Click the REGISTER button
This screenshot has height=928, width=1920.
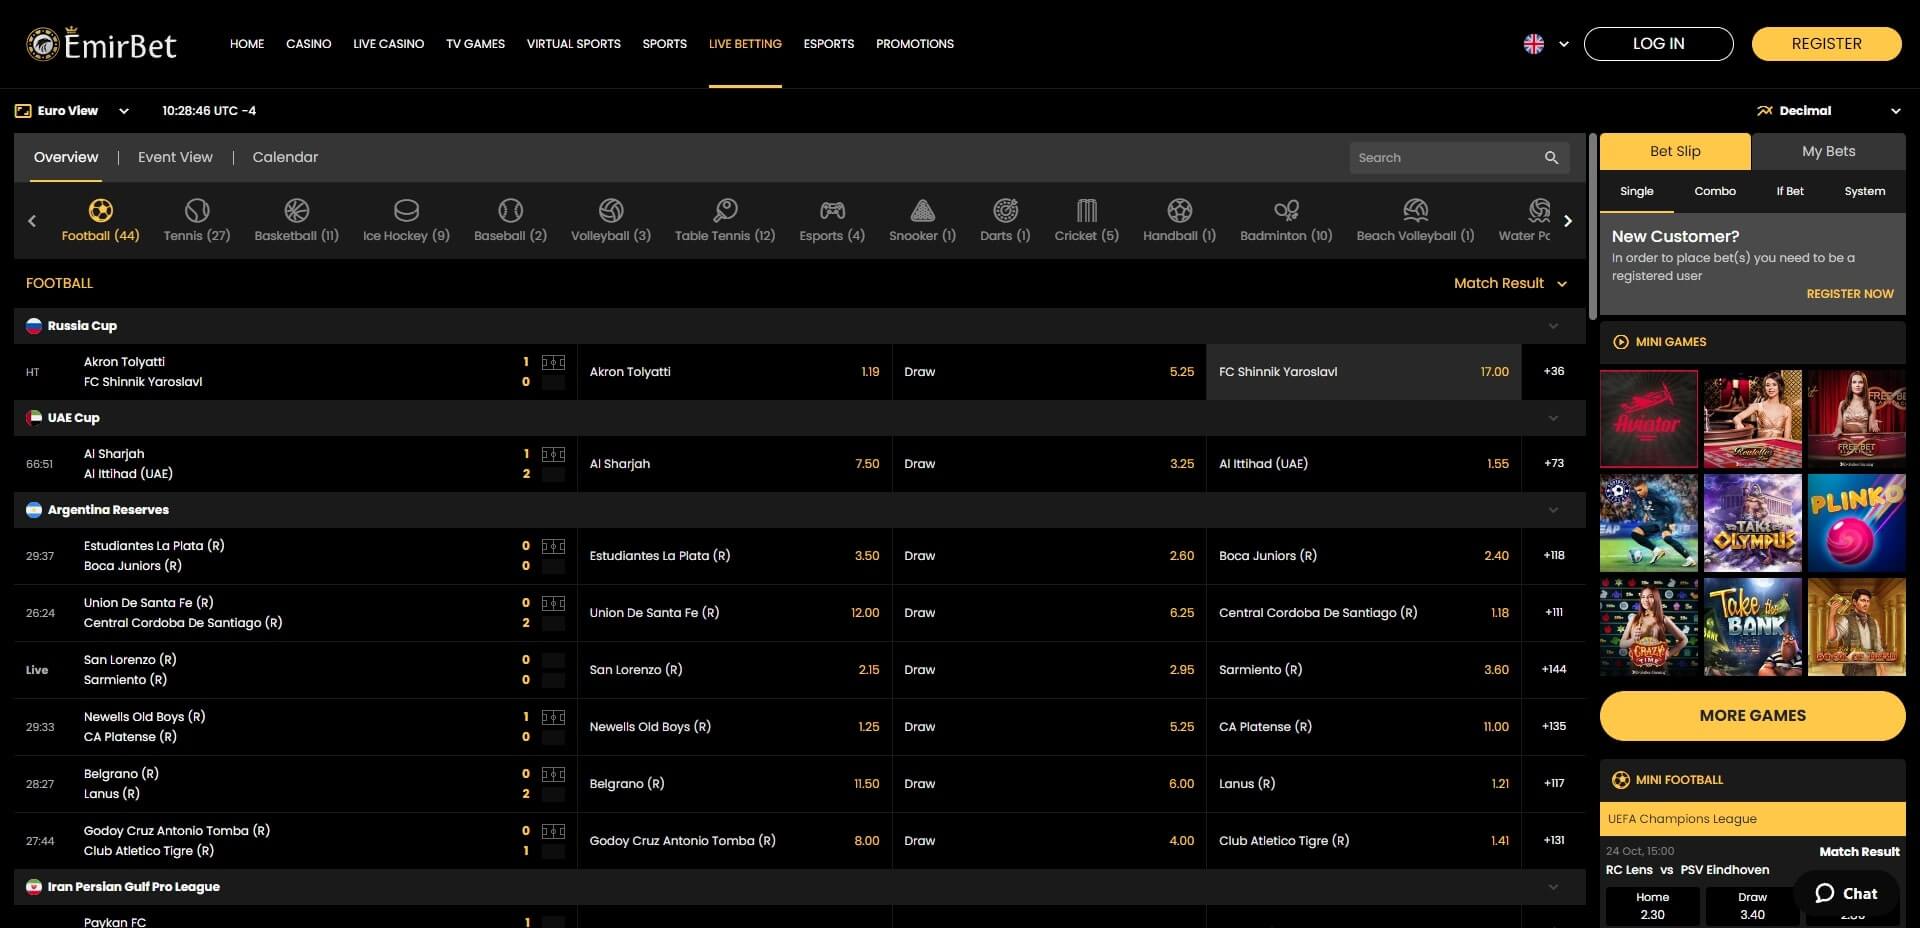1826,44
